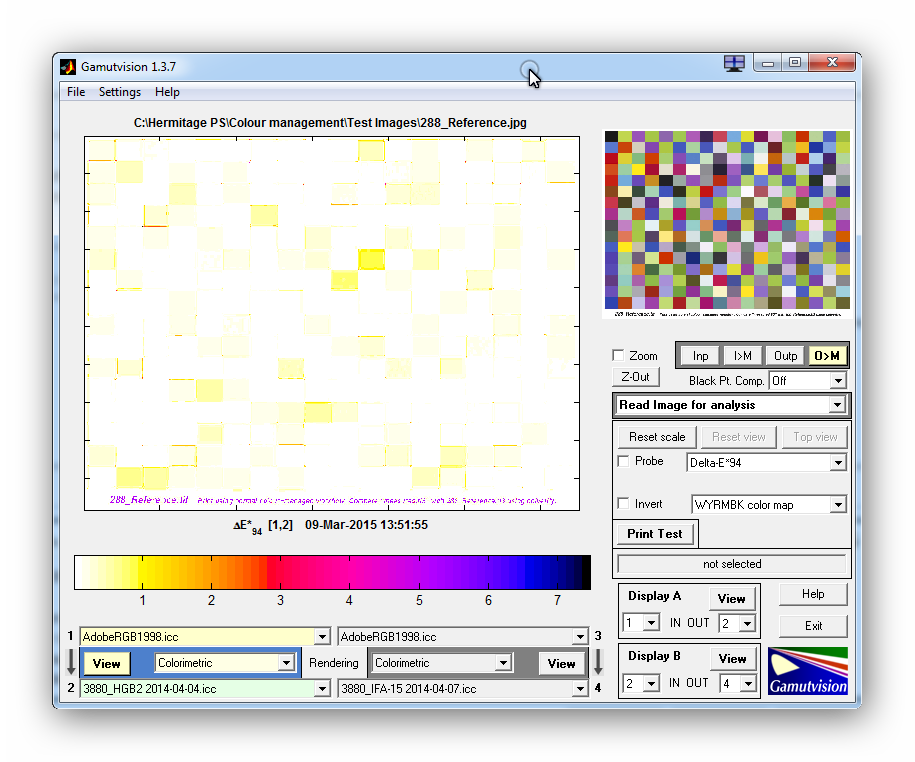The height and width of the screenshot is (762, 915).
Task: Open the File menu
Action: 76,92
